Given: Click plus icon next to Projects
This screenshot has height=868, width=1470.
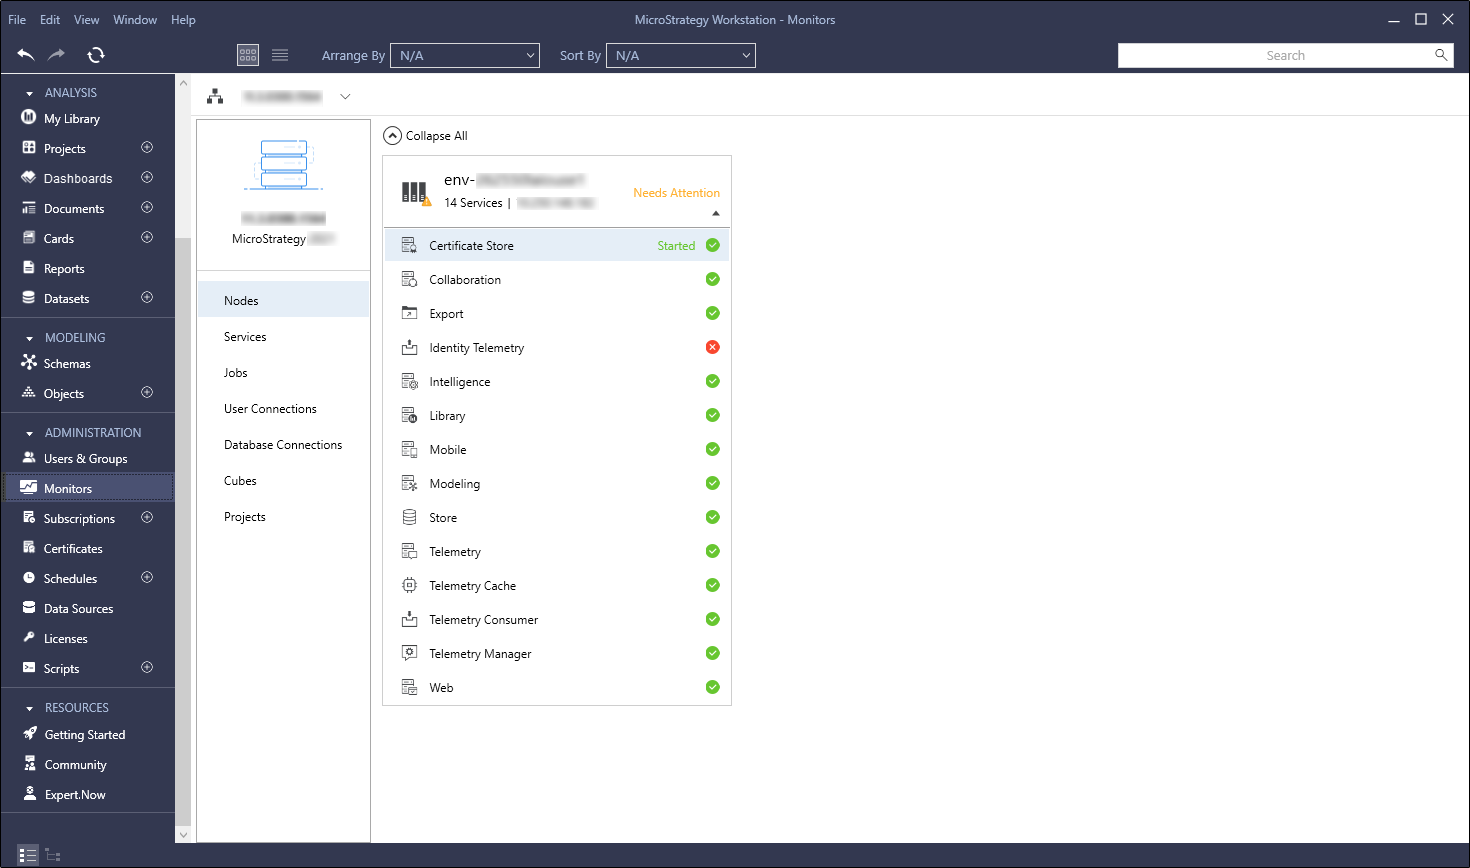Looking at the screenshot, I should click(x=147, y=148).
